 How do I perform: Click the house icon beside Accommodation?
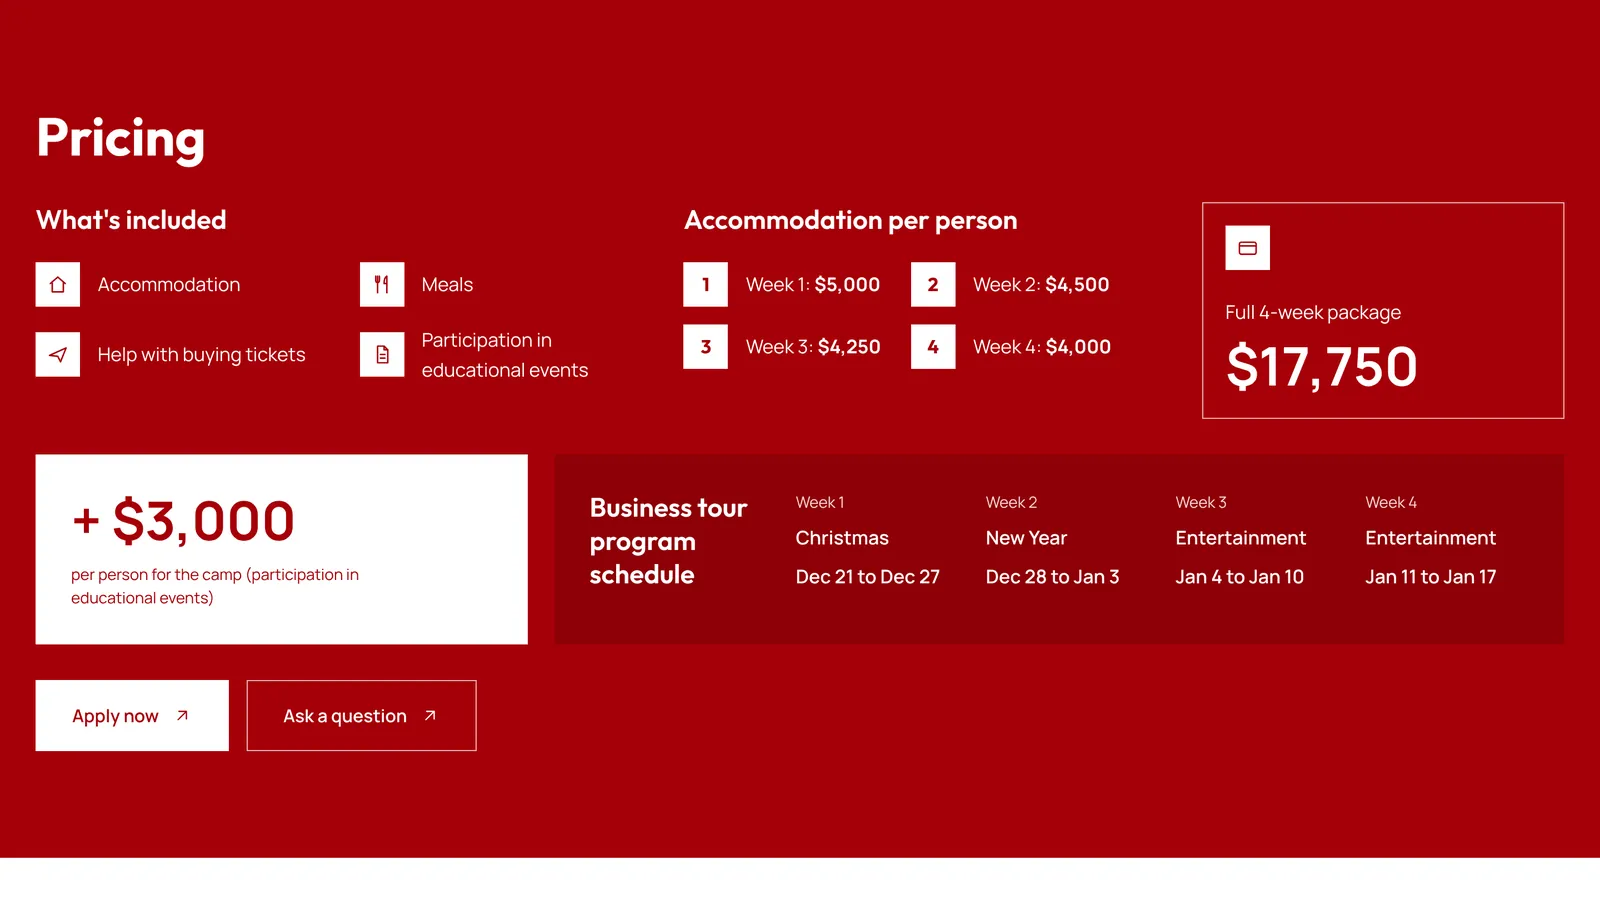point(58,285)
